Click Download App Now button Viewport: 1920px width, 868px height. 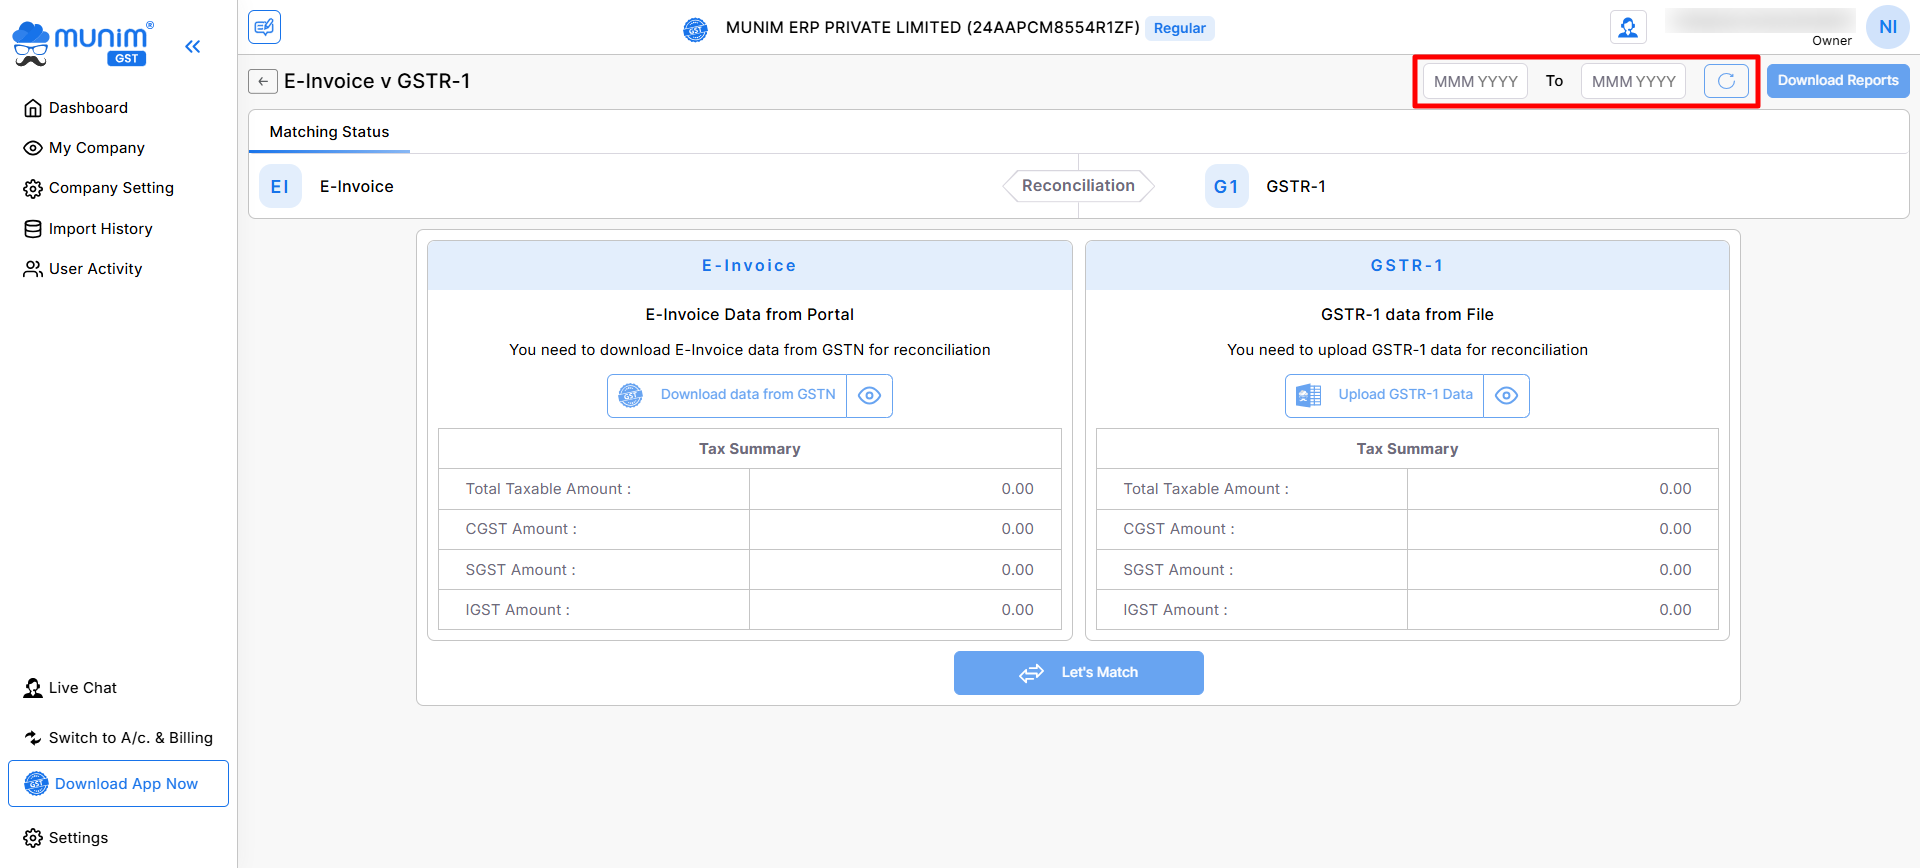(118, 784)
